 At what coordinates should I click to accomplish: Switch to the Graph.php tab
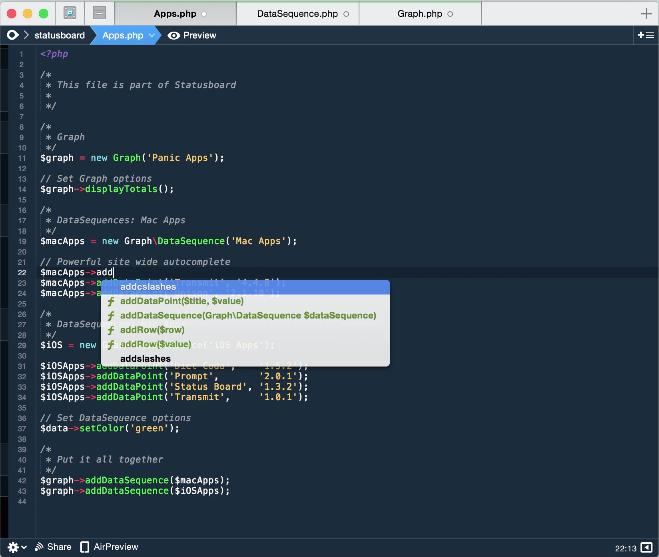419,14
